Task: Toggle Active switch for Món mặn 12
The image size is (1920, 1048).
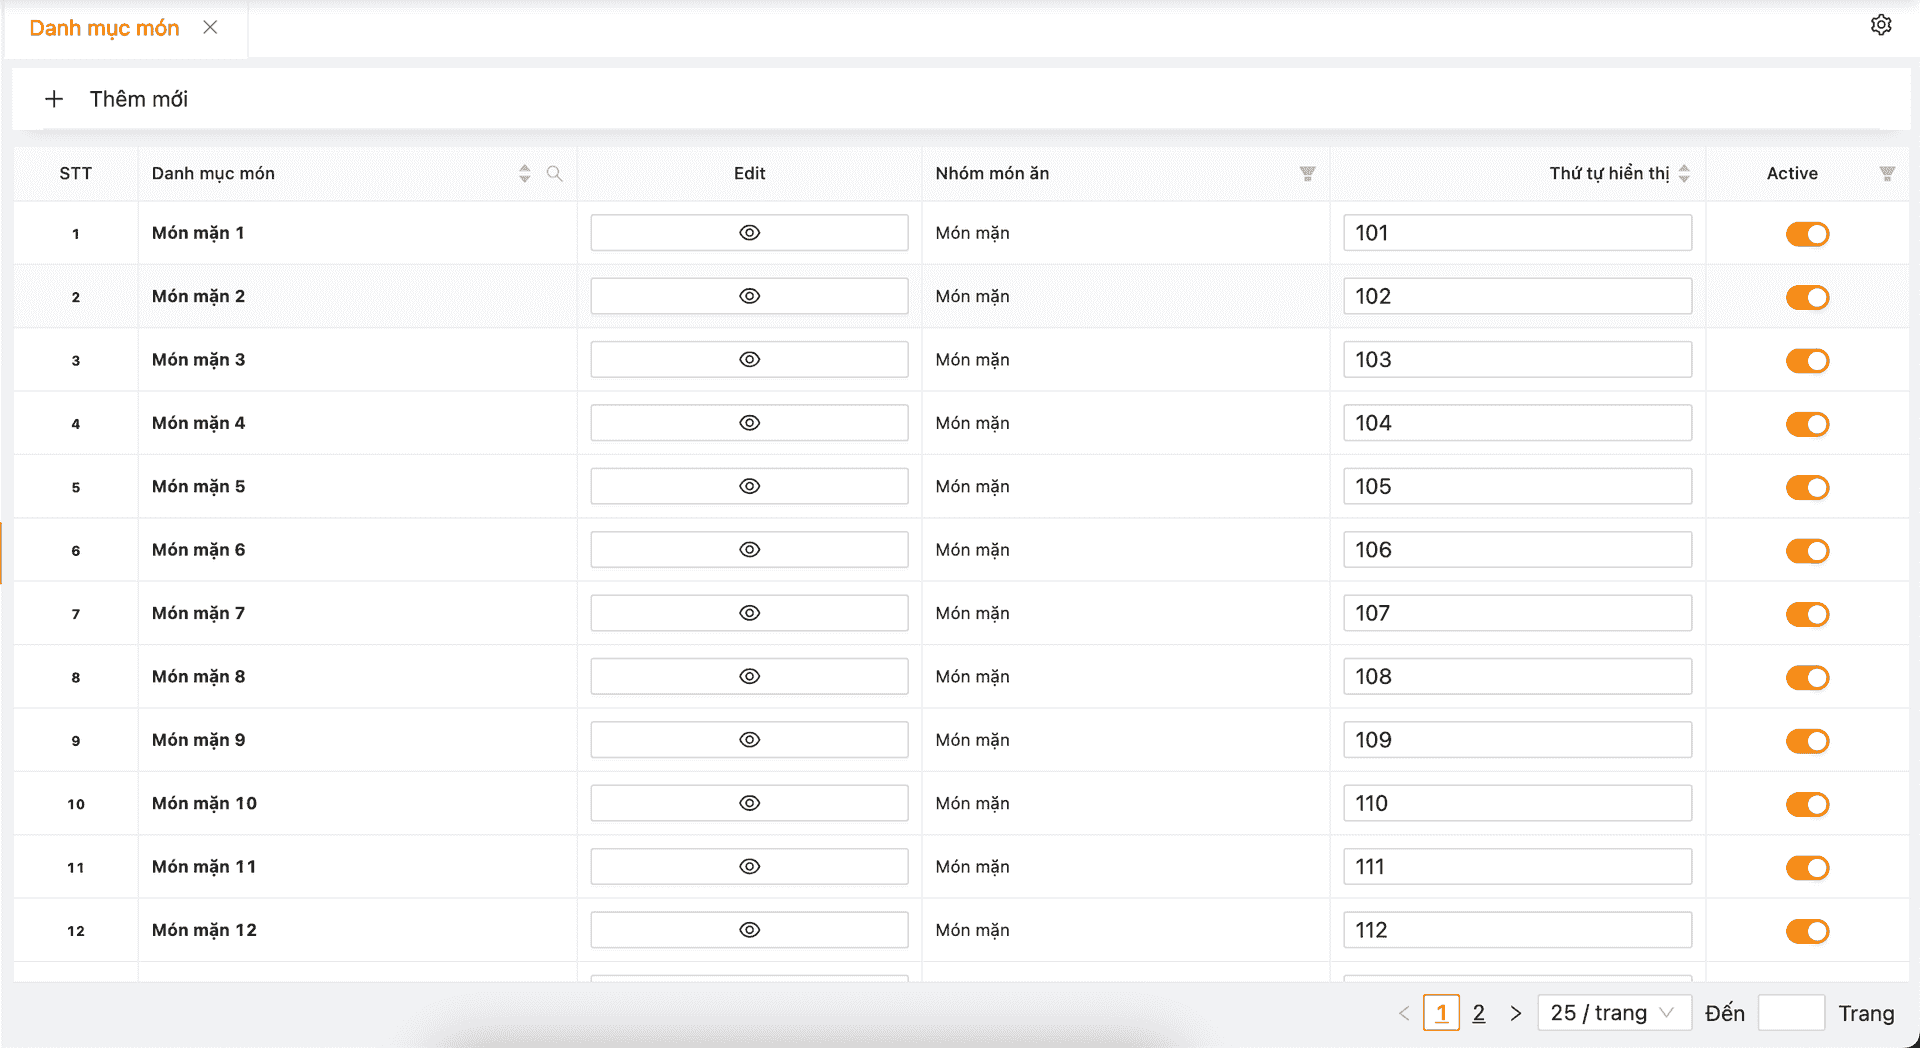Action: coord(1807,931)
